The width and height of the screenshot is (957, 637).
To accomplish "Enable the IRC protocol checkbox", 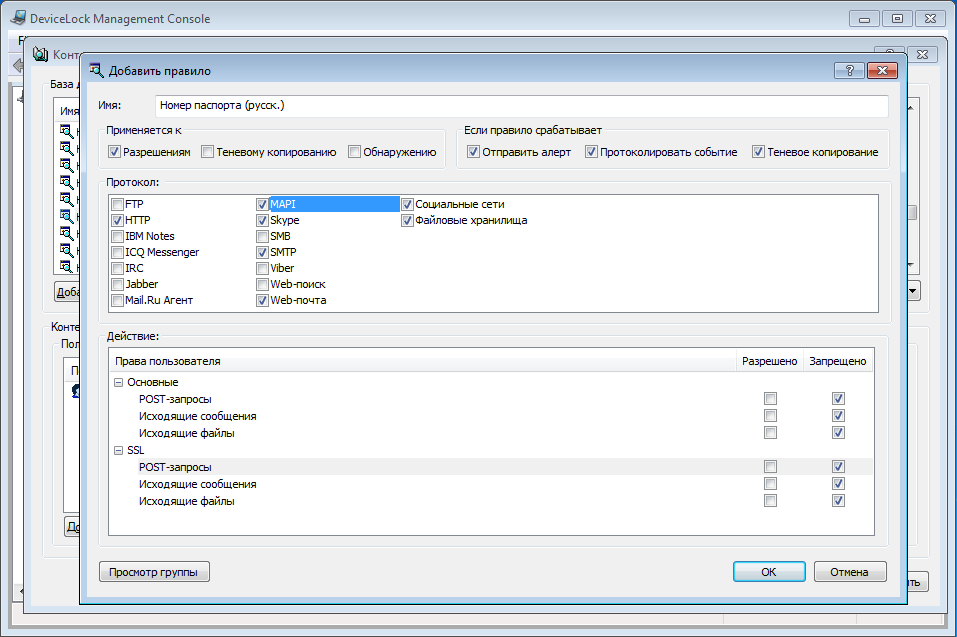I will tap(118, 268).
